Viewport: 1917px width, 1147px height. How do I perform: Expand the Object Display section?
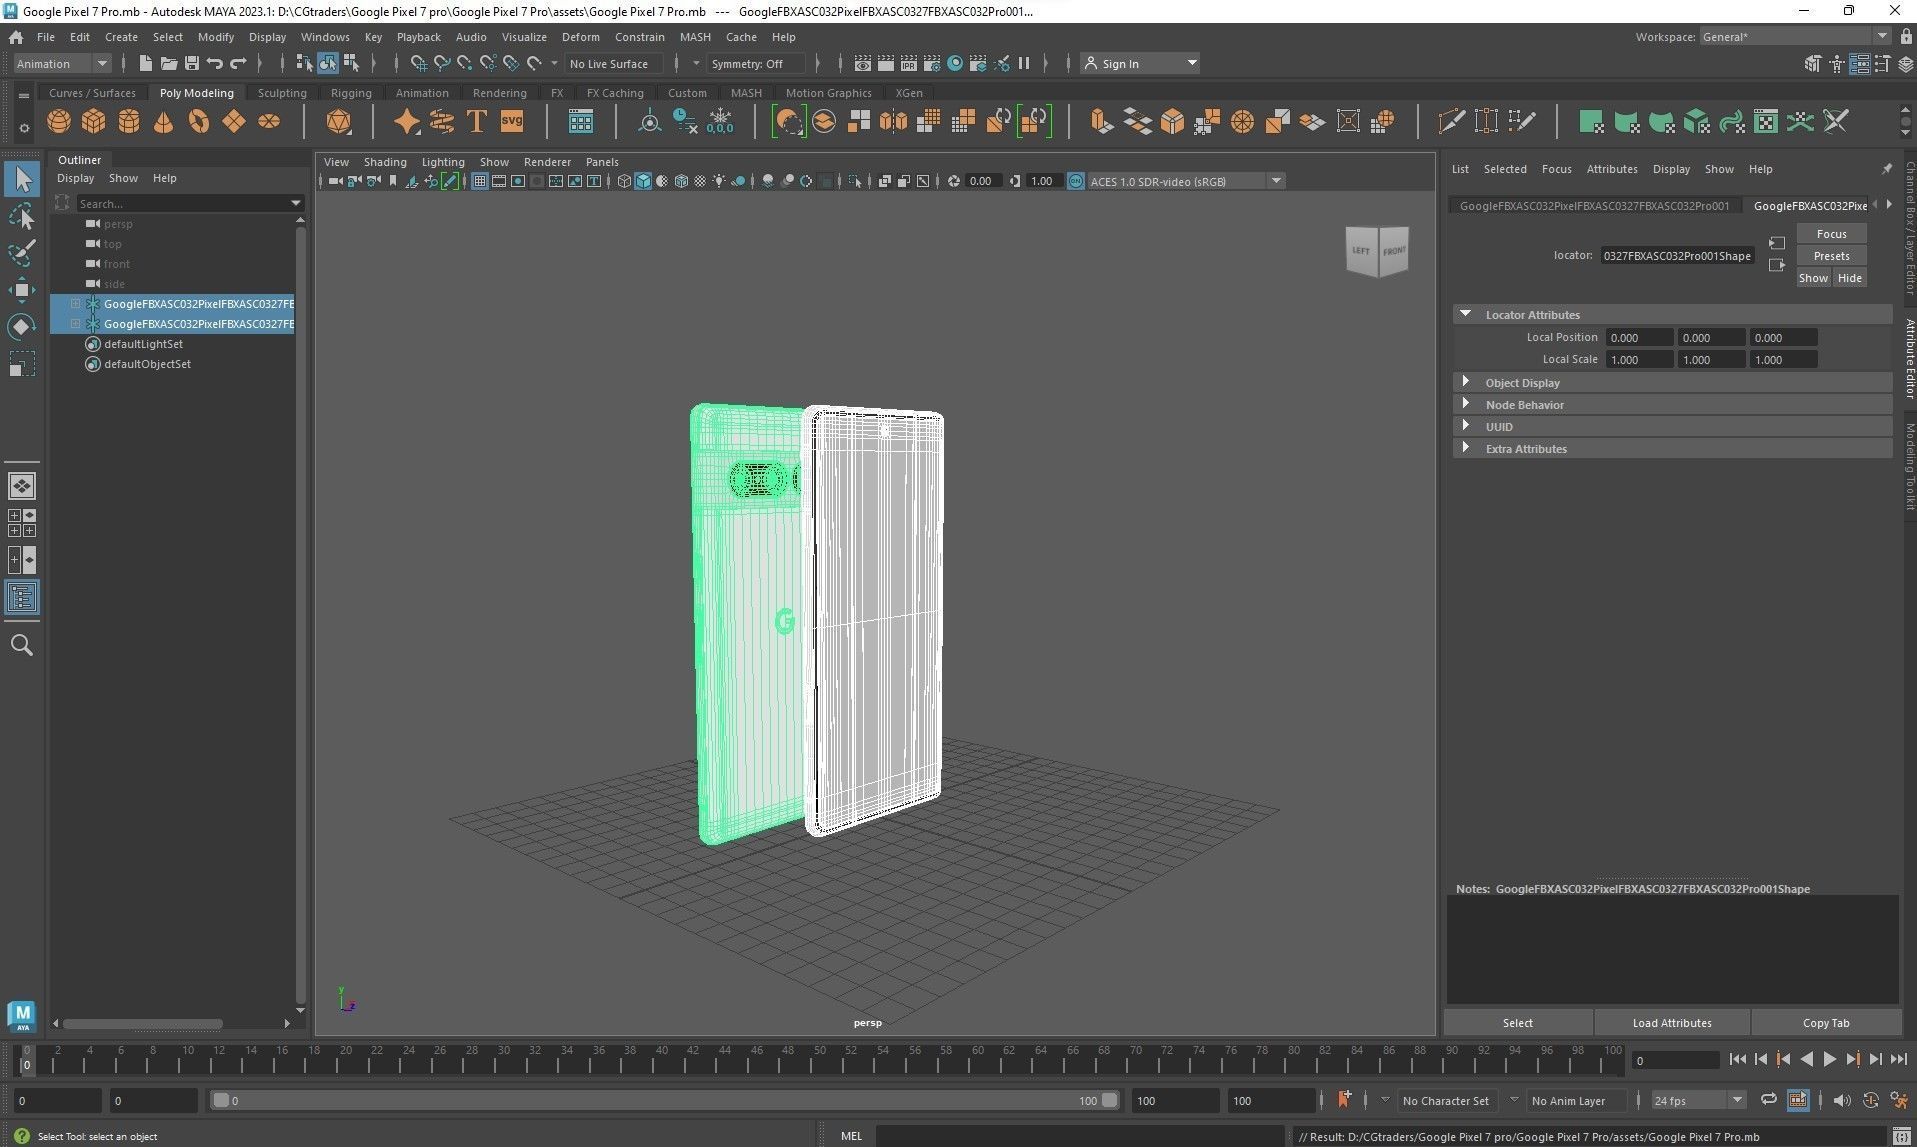point(1466,382)
